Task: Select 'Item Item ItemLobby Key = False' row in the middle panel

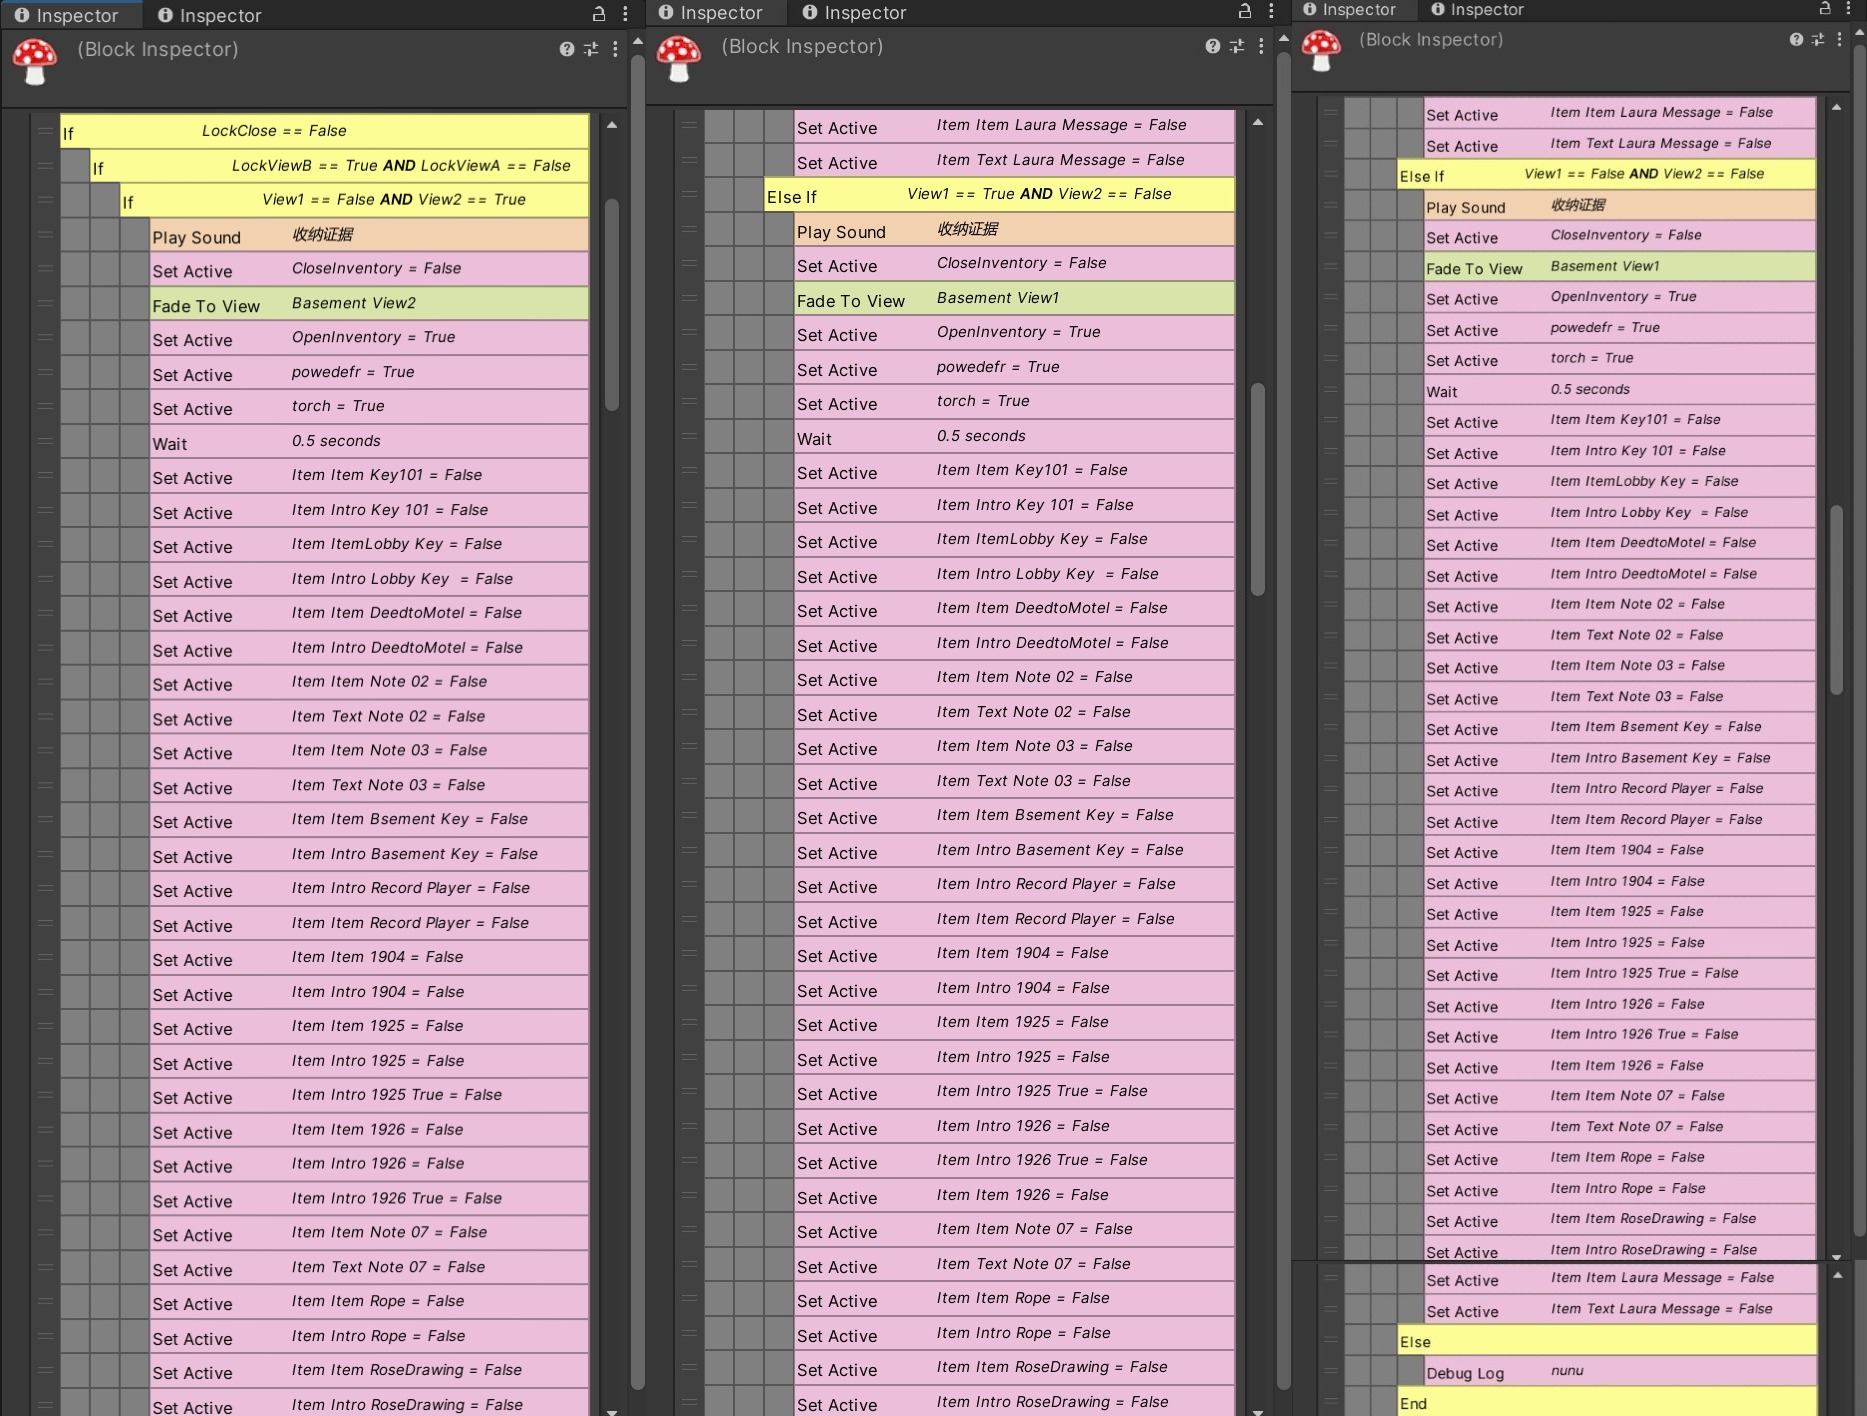Action: point(1014,540)
